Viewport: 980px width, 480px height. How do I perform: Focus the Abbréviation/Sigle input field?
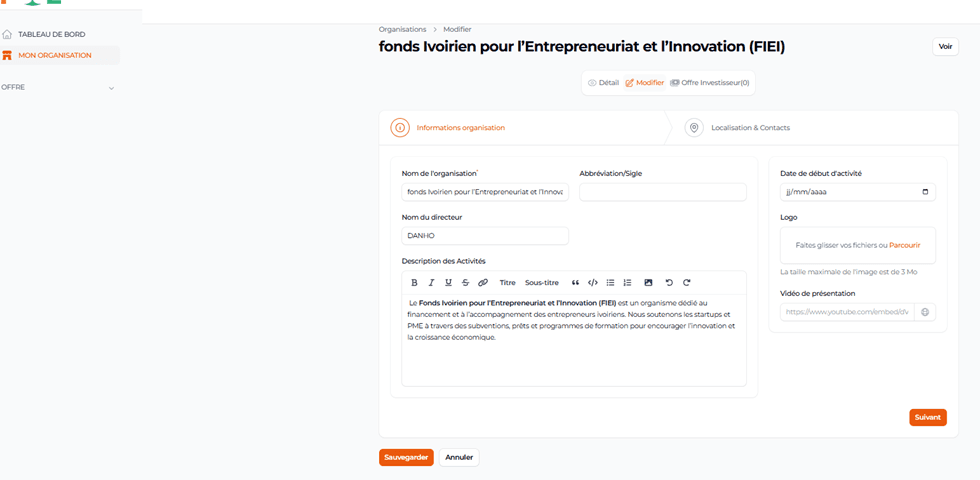click(662, 192)
